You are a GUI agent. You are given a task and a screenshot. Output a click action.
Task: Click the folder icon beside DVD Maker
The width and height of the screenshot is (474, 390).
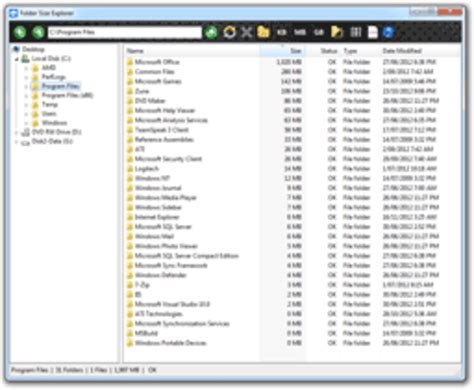[x=130, y=101]
